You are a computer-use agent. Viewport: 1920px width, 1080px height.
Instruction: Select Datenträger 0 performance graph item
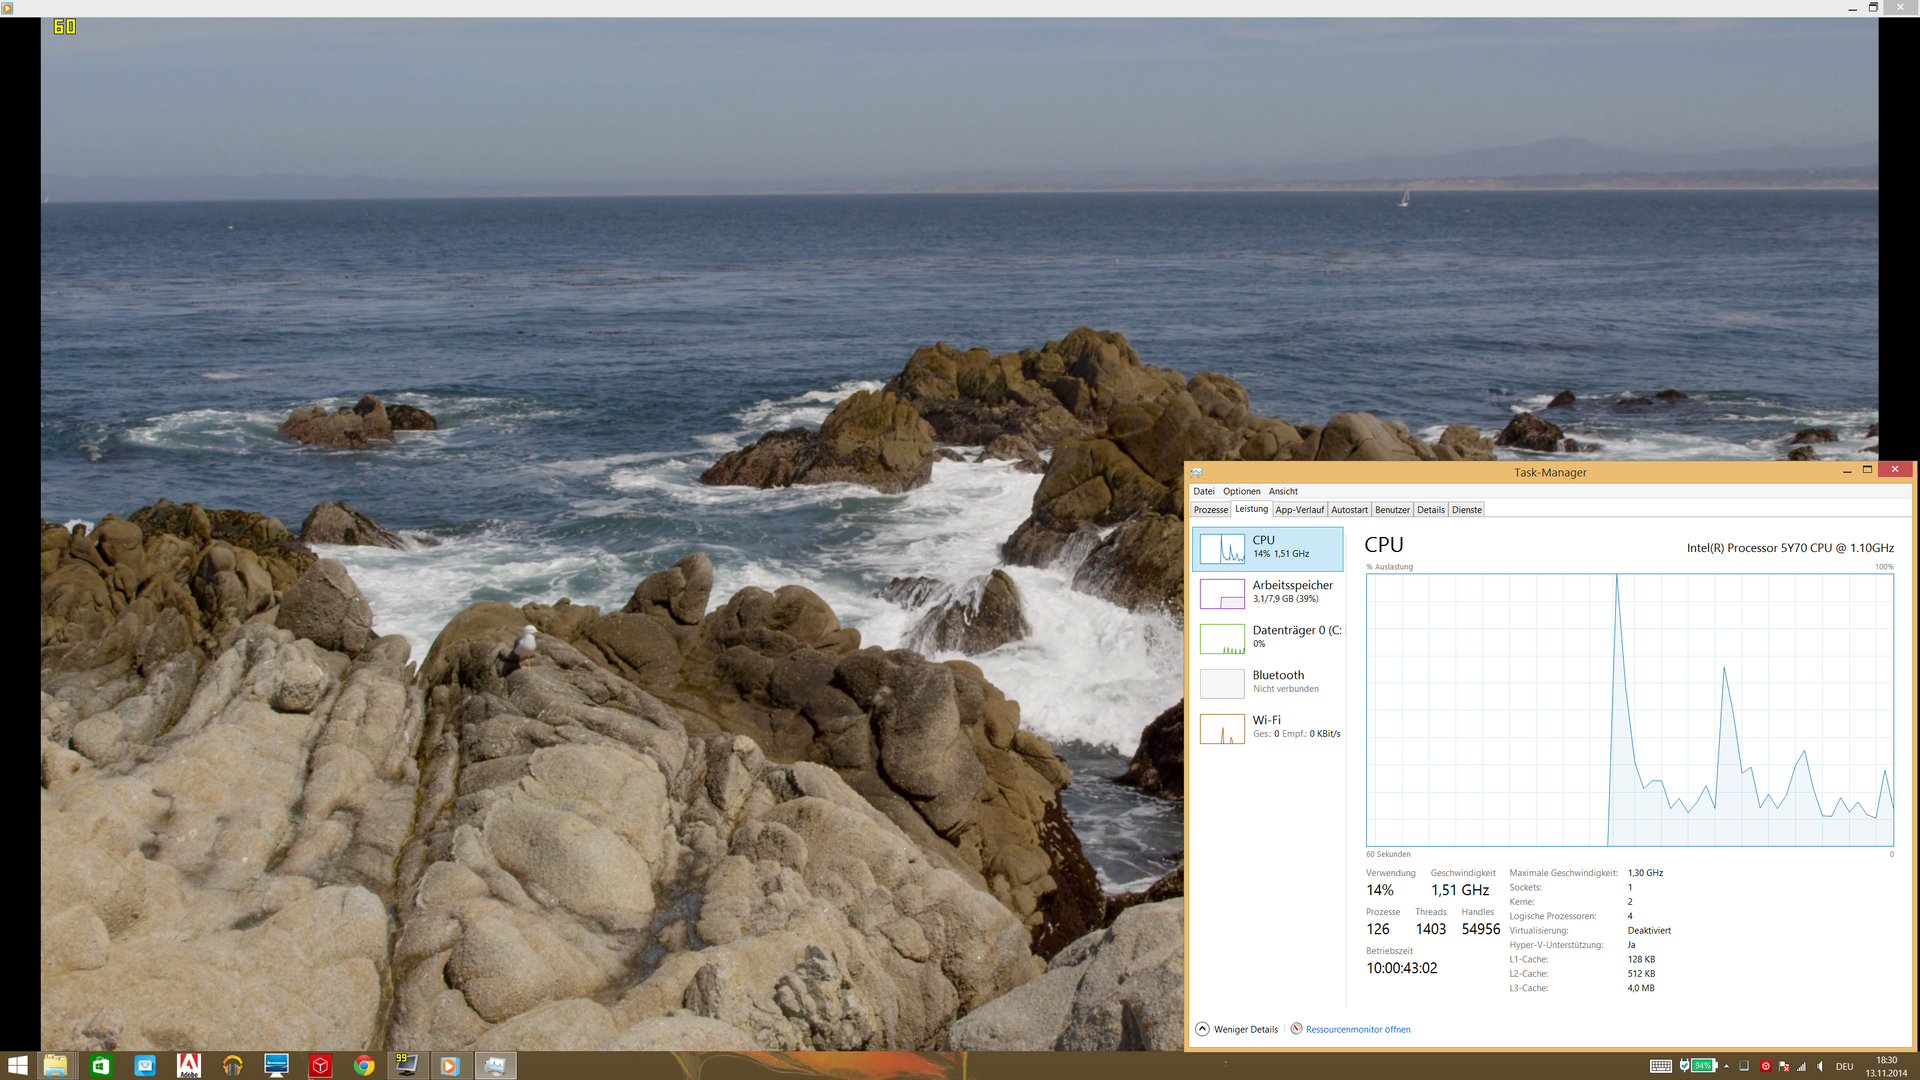pyautogui.click(x=1267, y=638)
